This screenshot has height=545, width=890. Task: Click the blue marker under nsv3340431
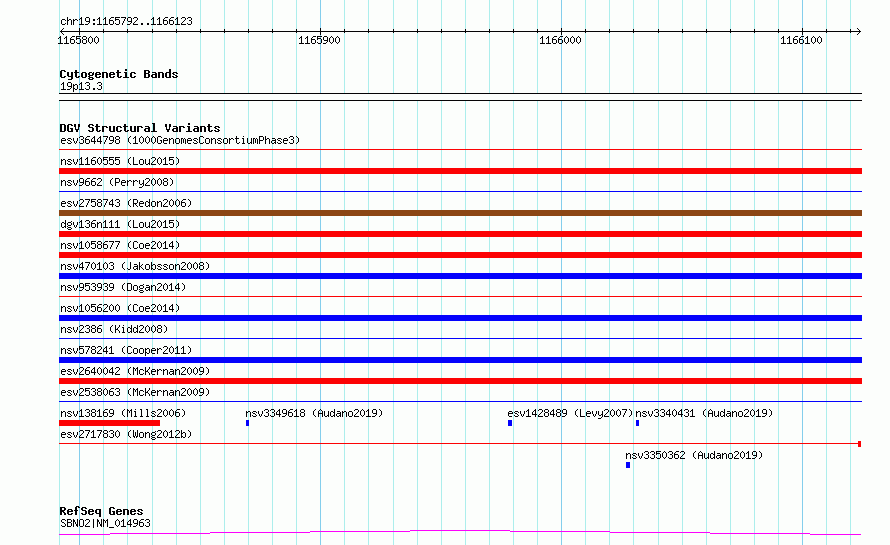click(637, 423)
